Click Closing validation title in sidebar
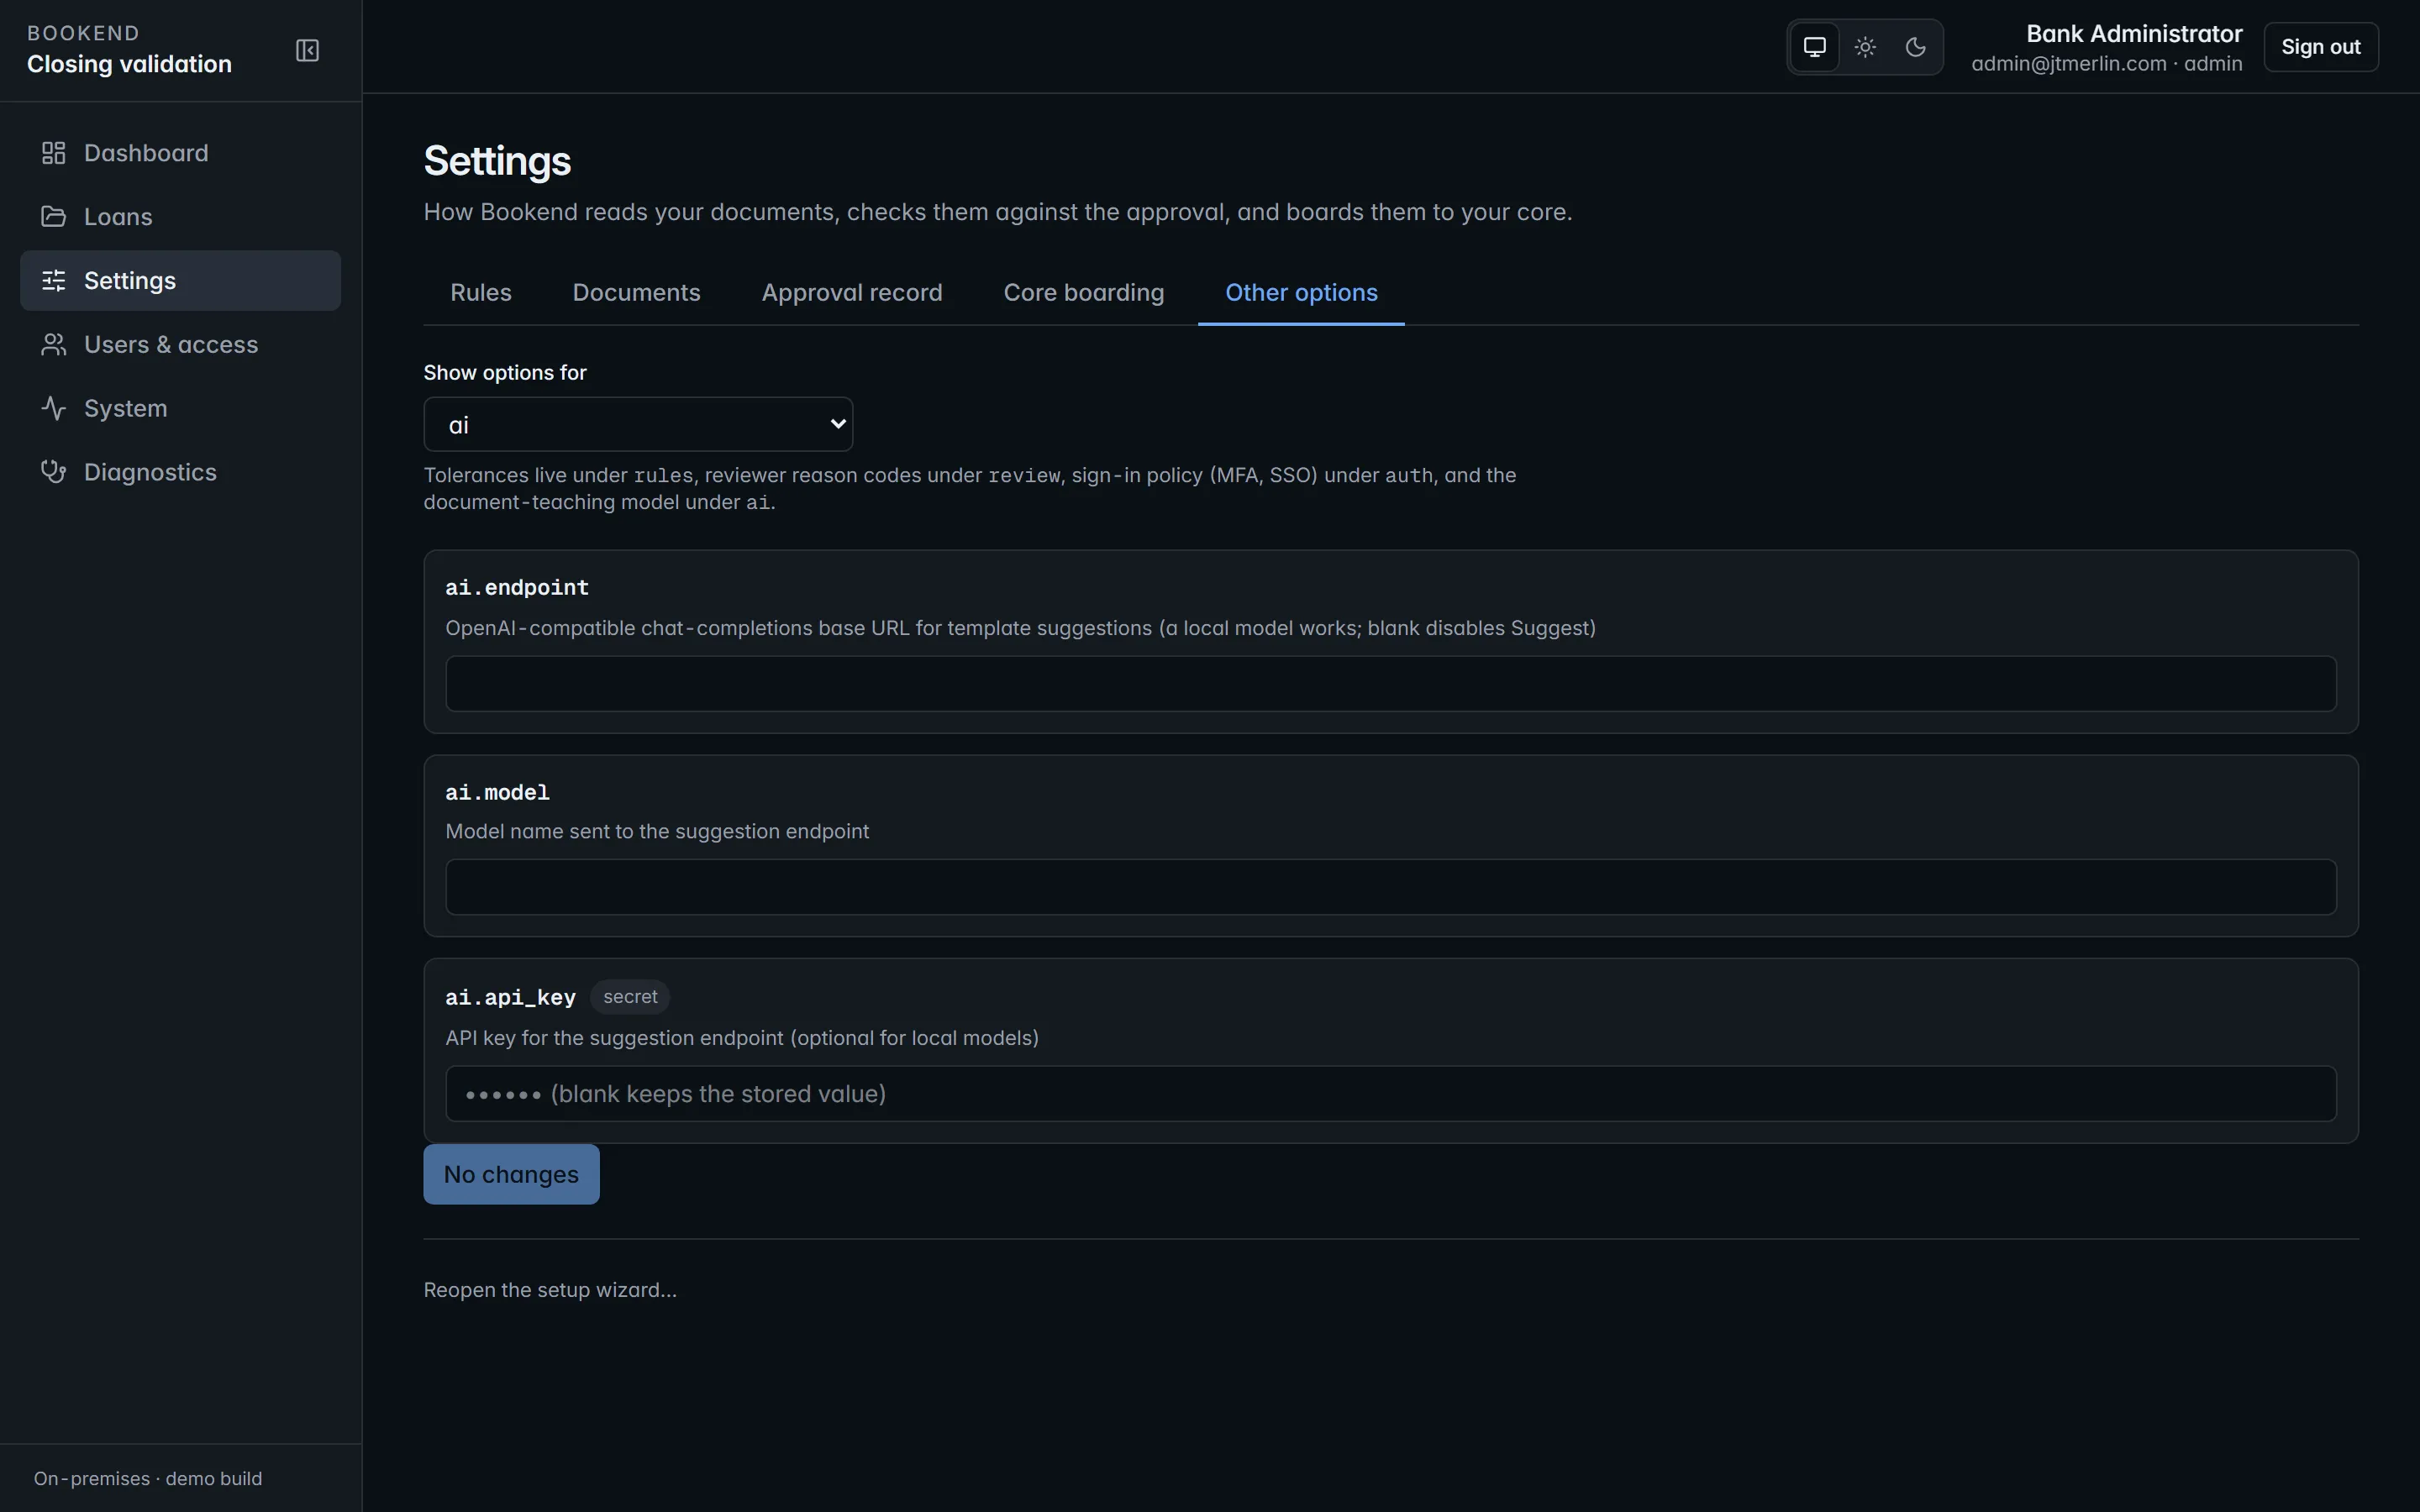2420x1512 pixels. 129,64
